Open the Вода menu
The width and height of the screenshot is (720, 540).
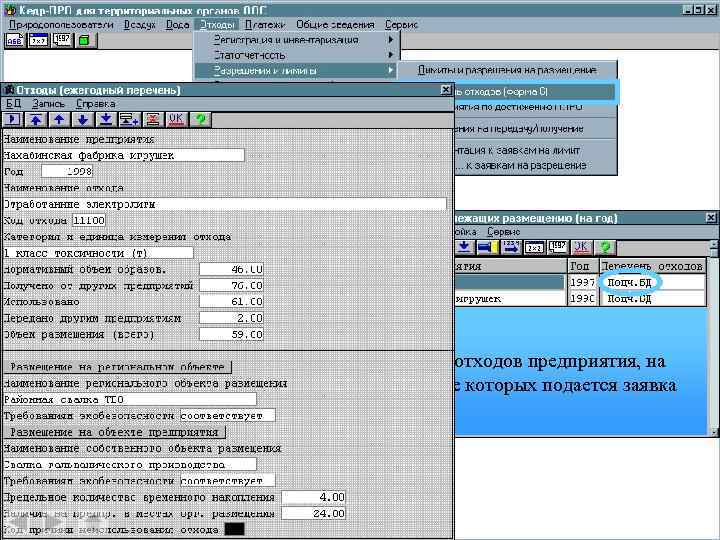click(x=178, y=25)
